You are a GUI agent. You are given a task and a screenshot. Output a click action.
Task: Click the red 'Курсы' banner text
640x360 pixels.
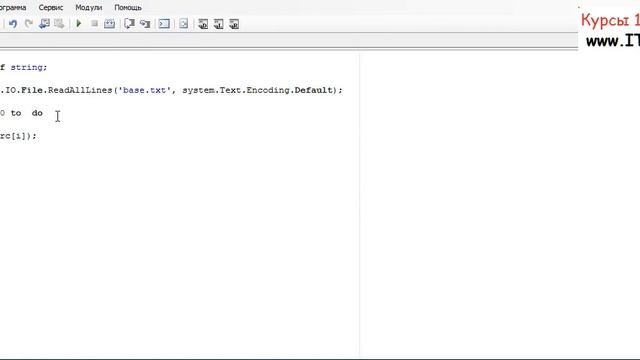point(604,20)
